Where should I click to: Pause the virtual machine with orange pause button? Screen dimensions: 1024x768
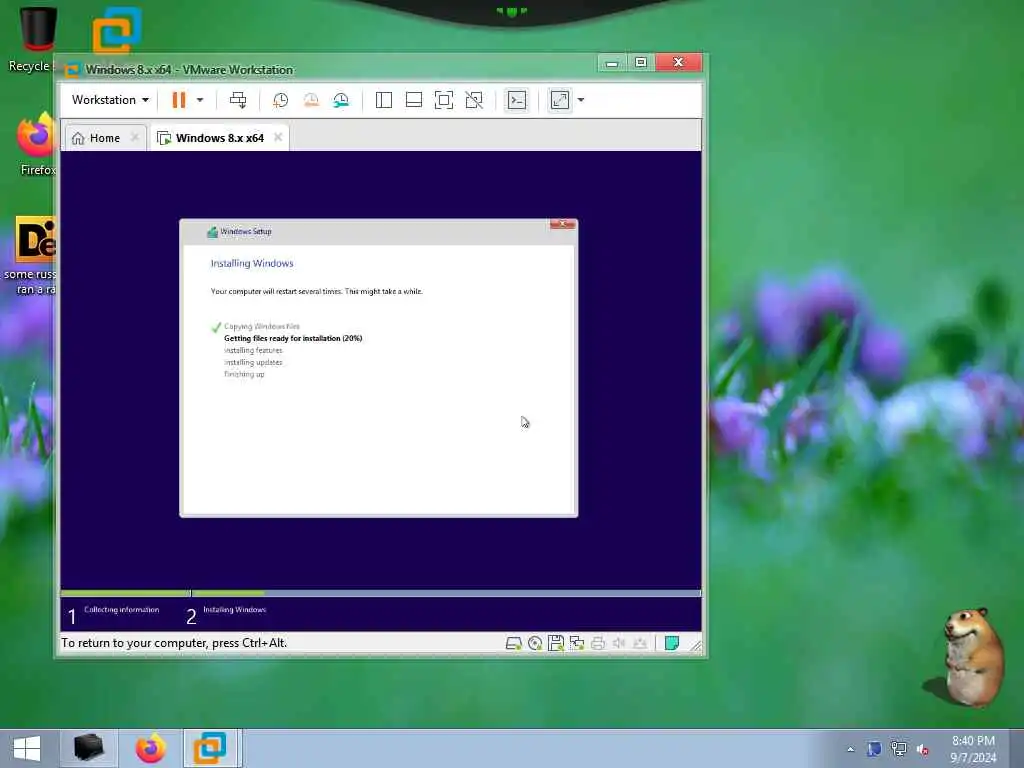point(178,100)
